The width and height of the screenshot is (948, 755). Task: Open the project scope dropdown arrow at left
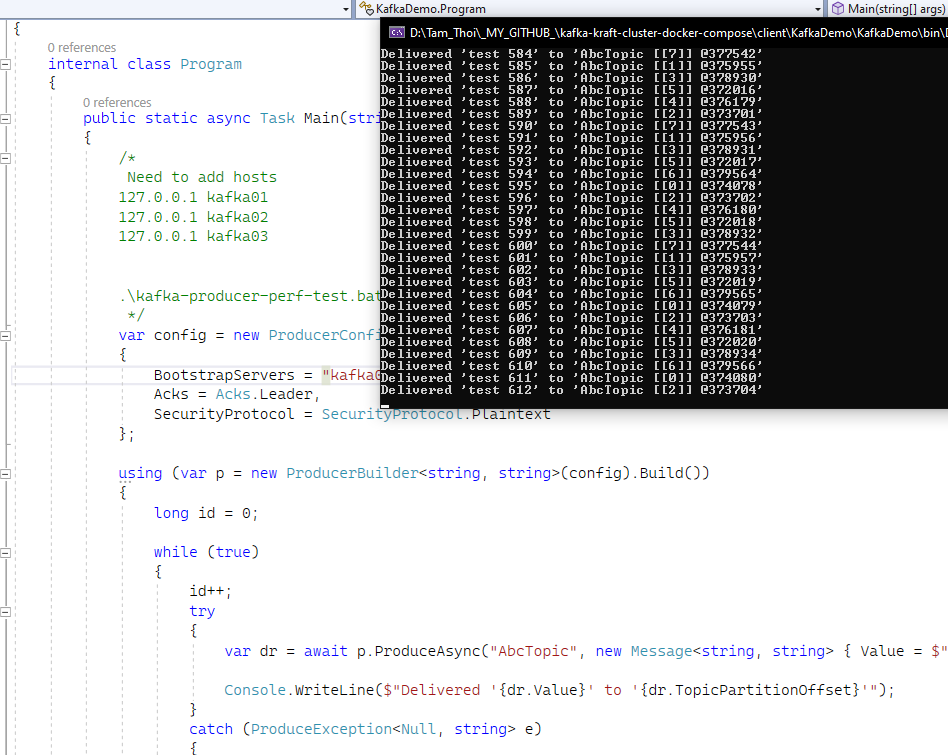(x=346, y=9)
